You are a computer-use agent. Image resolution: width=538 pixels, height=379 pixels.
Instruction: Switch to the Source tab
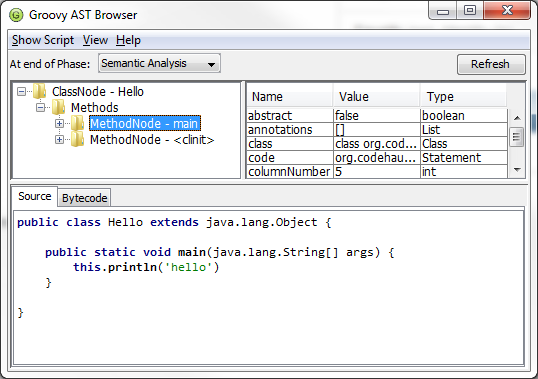click(34, 196)
